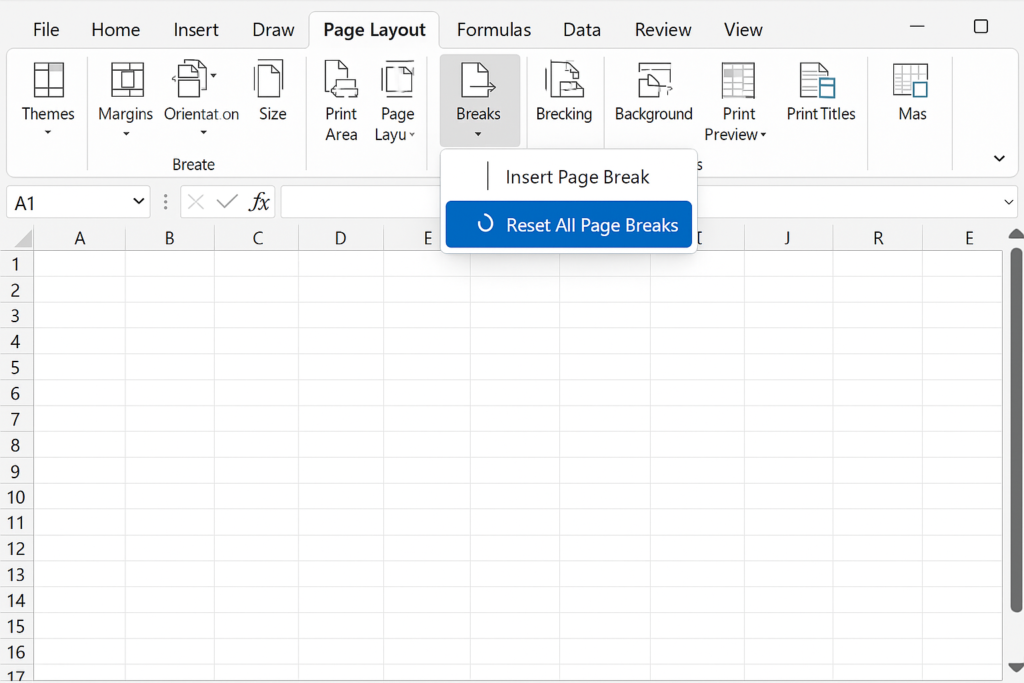Open Print Titles settings
1024x683 pixels.
pyautogui.click(x=821, y=91)
